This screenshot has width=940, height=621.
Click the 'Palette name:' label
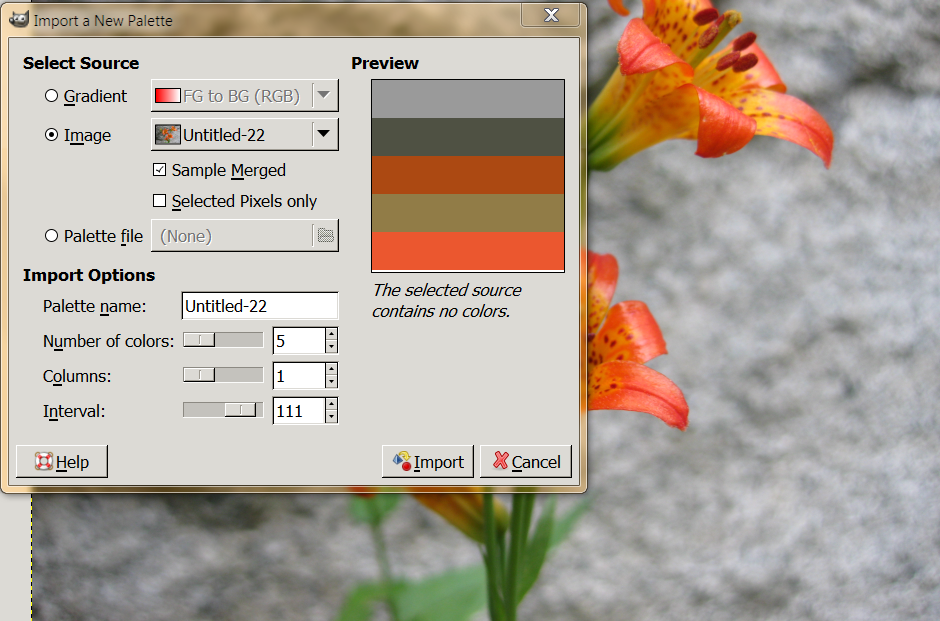point(94,306)
